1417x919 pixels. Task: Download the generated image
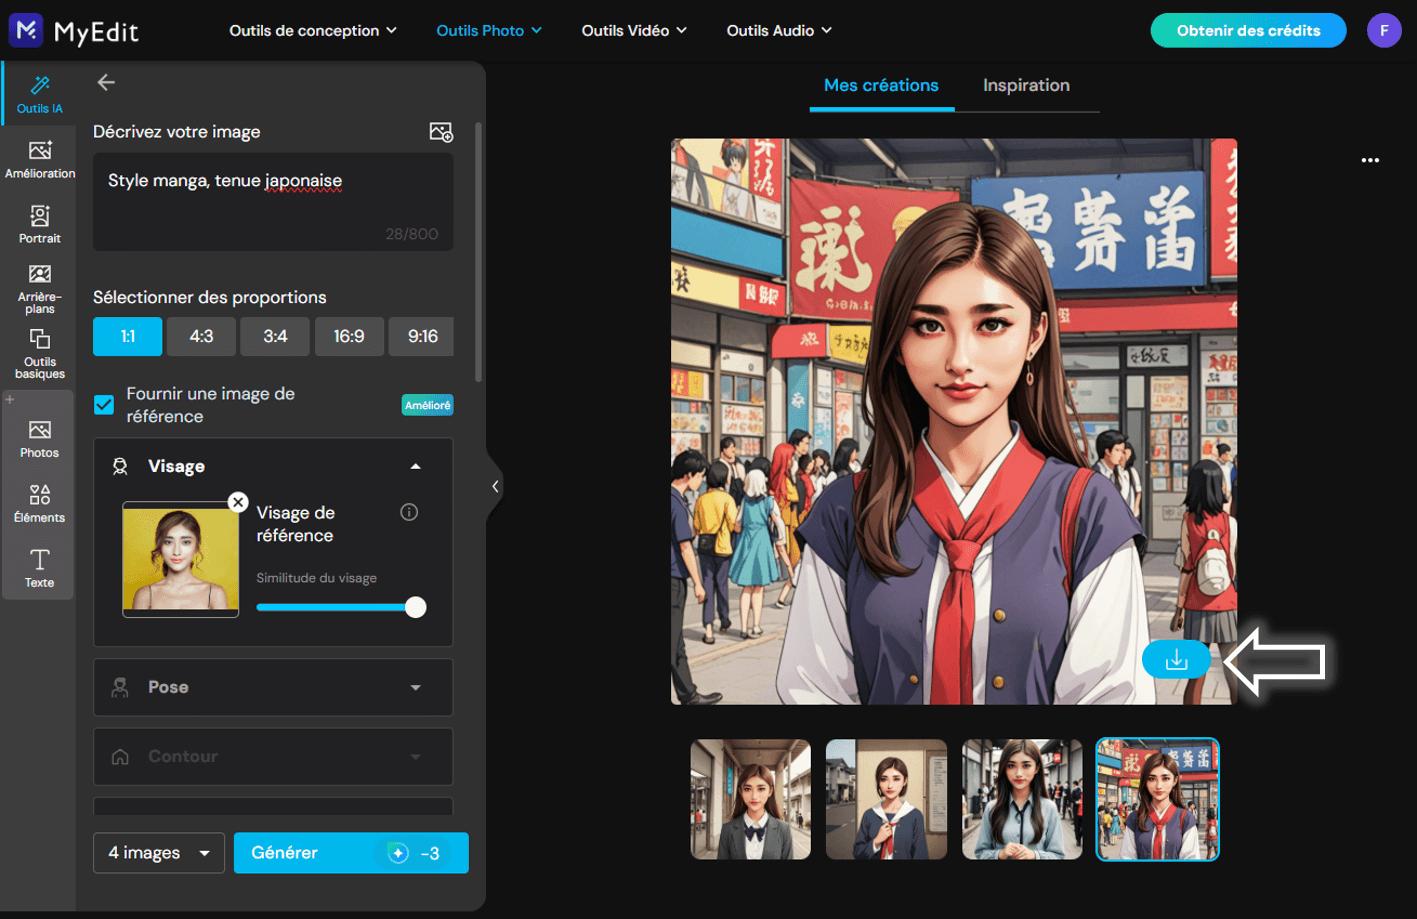pyautogui.click(x=1176, y=659)
